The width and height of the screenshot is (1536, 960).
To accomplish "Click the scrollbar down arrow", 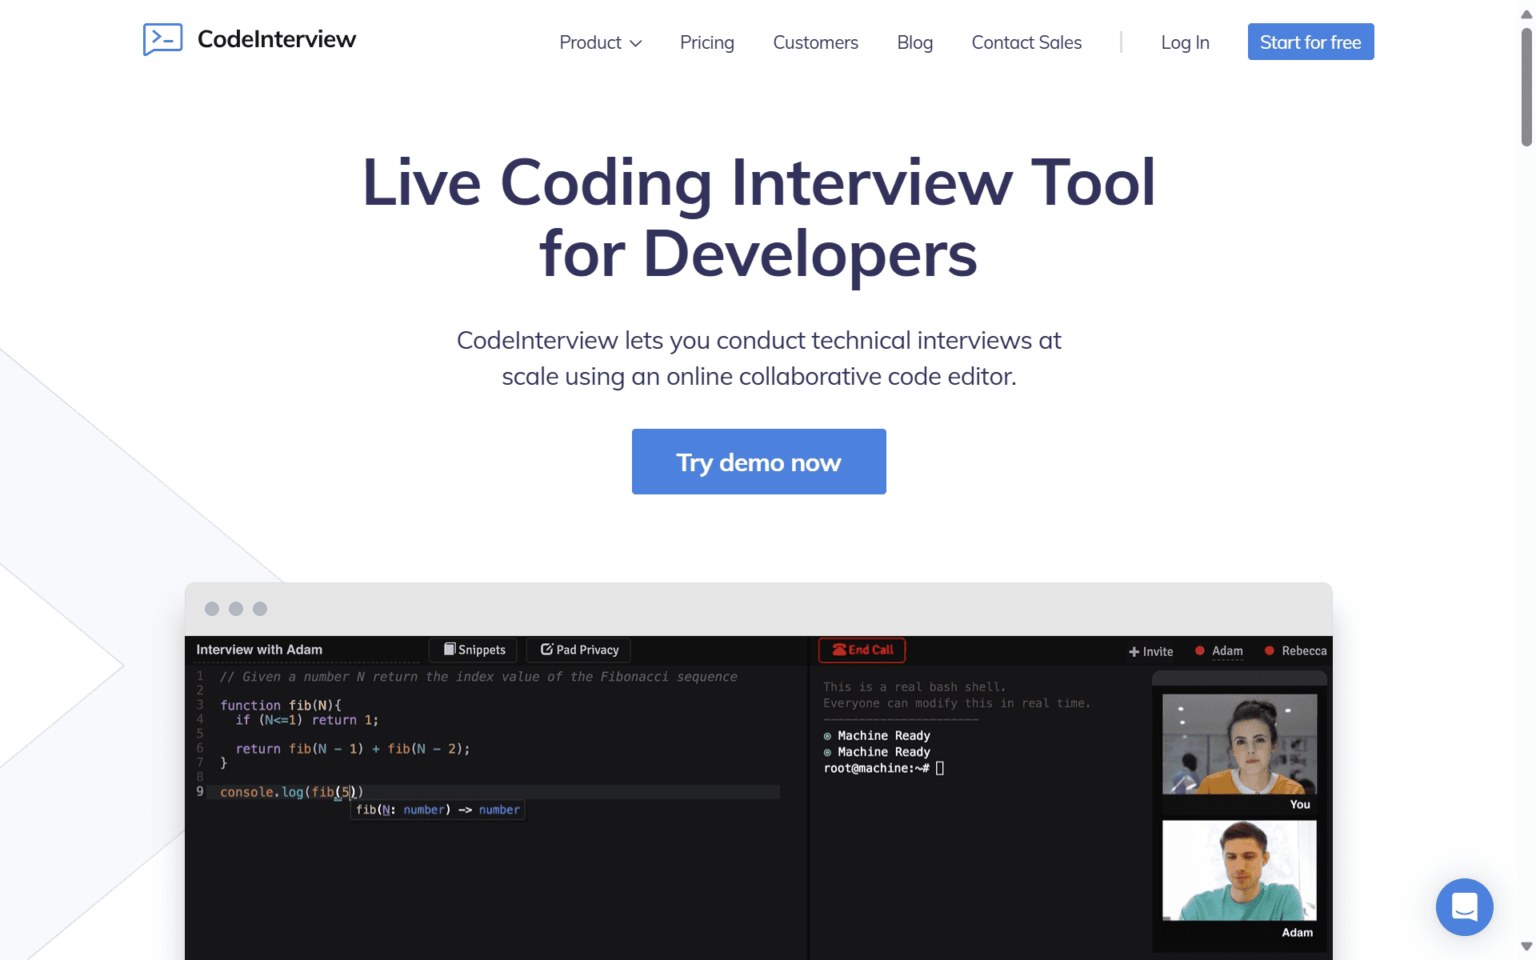I will (x=1526, y=946).
